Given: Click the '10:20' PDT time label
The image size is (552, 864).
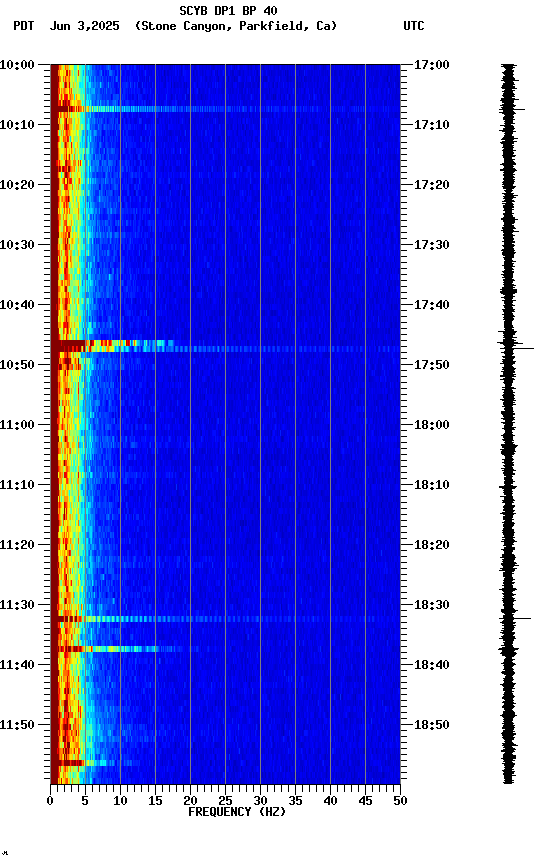Looking at the screenshot, I should tap(17, 185).
